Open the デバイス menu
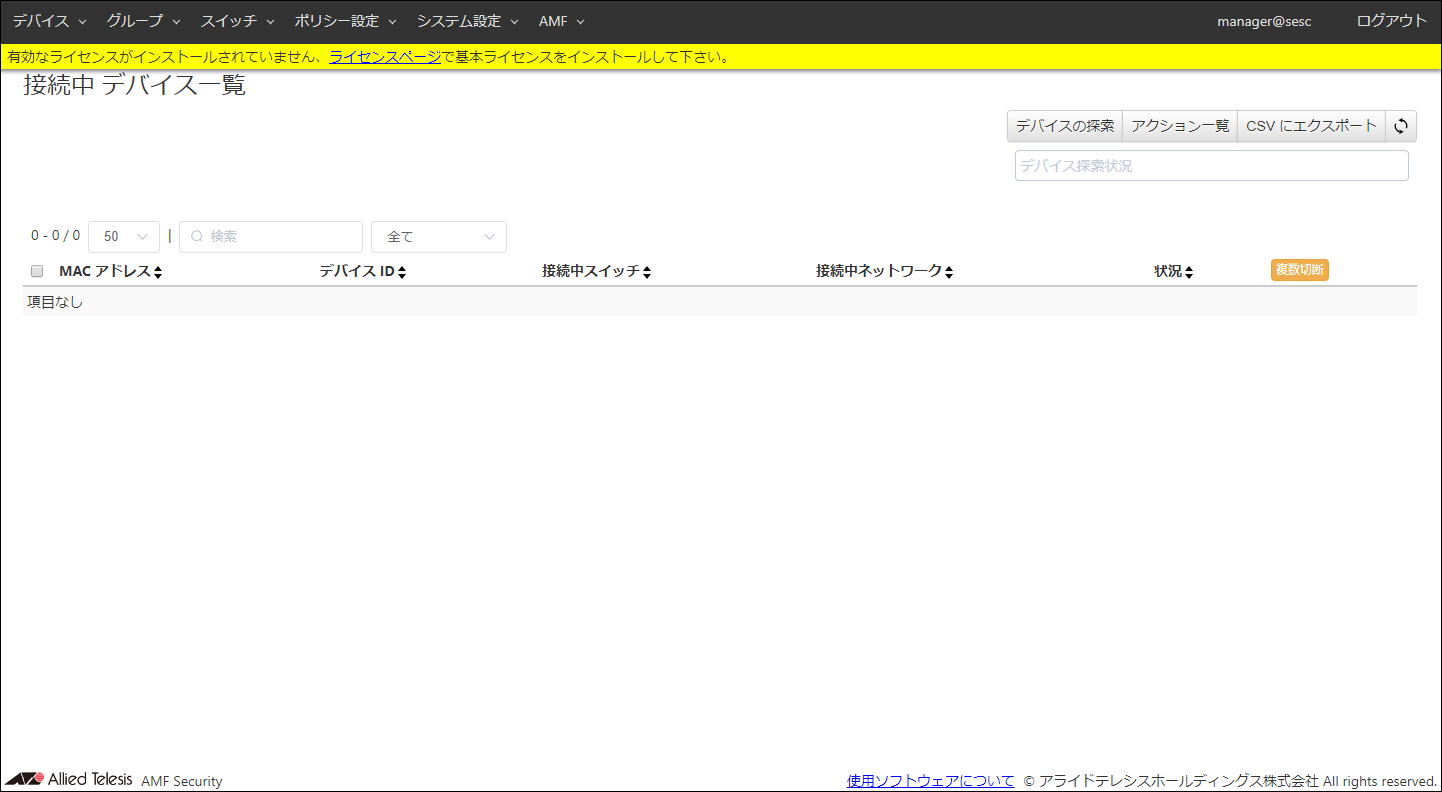1442x792 pixels. 49,21
